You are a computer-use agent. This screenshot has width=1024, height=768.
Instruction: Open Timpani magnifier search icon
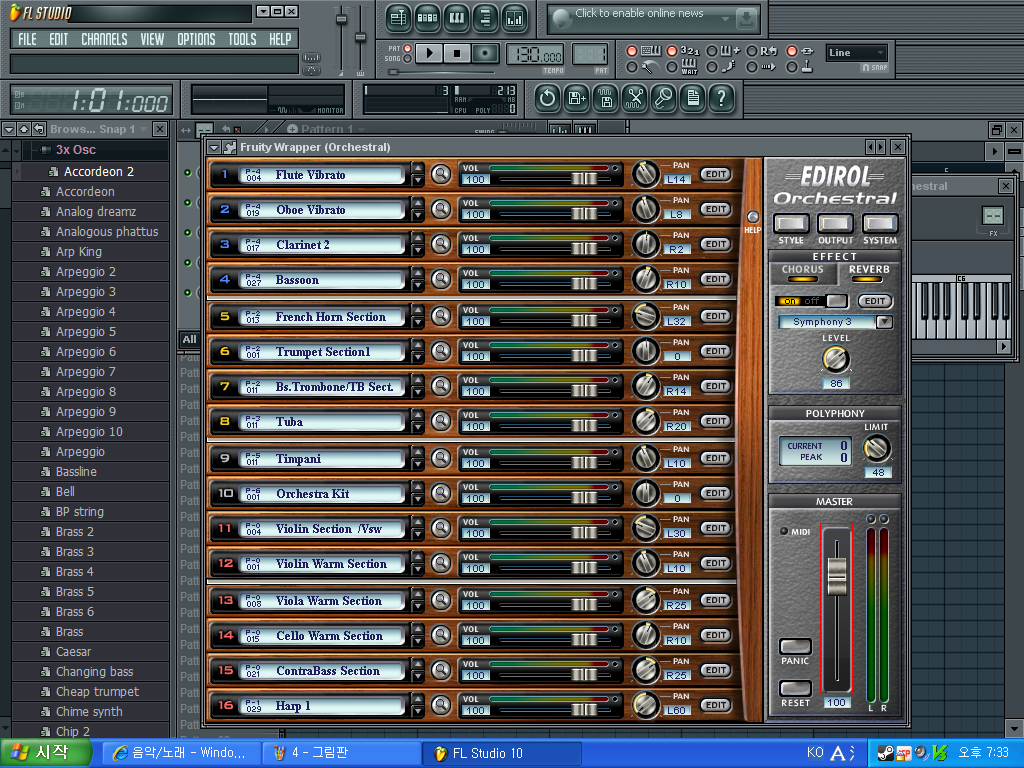tap(441, 458)
